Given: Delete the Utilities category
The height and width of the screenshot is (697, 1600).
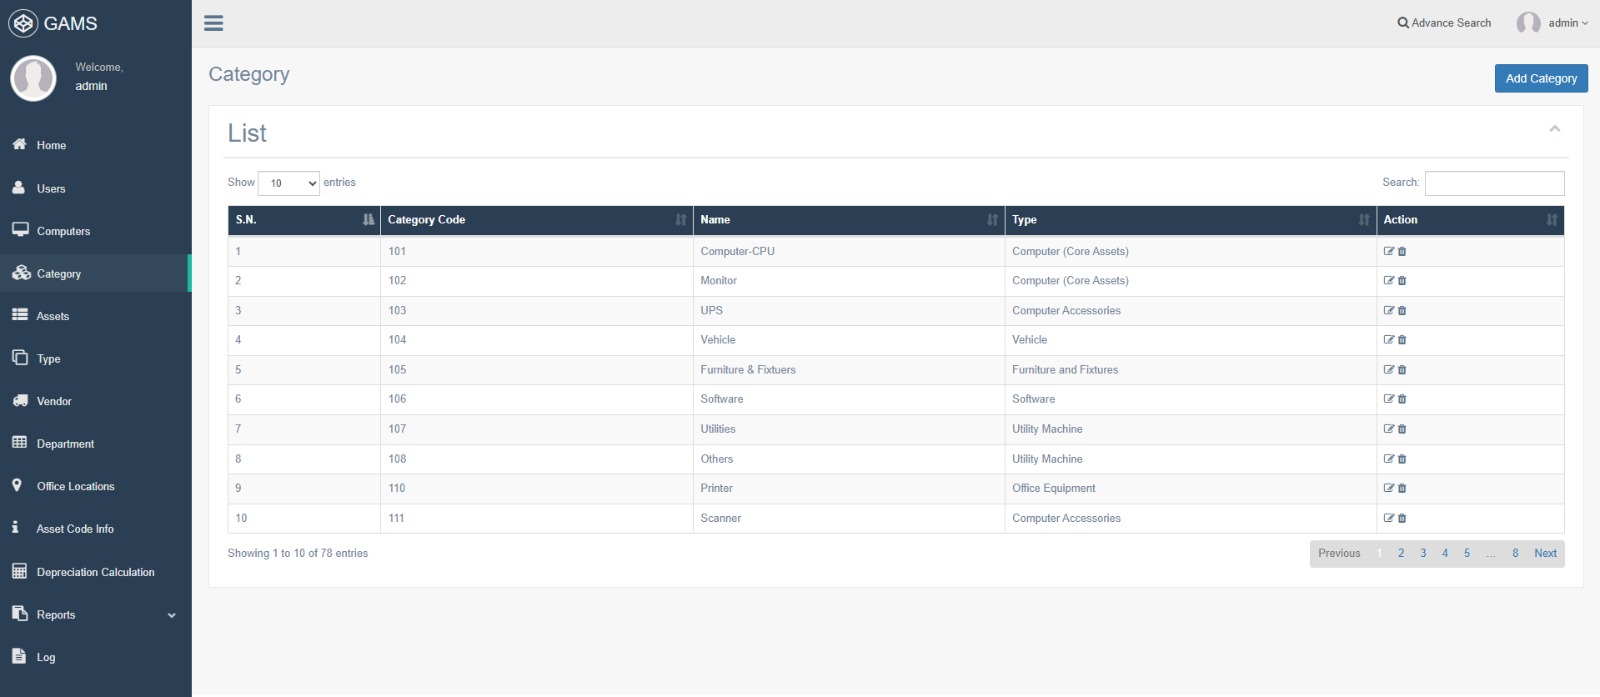Looking at the screenshot, I should coord(1402,429).
